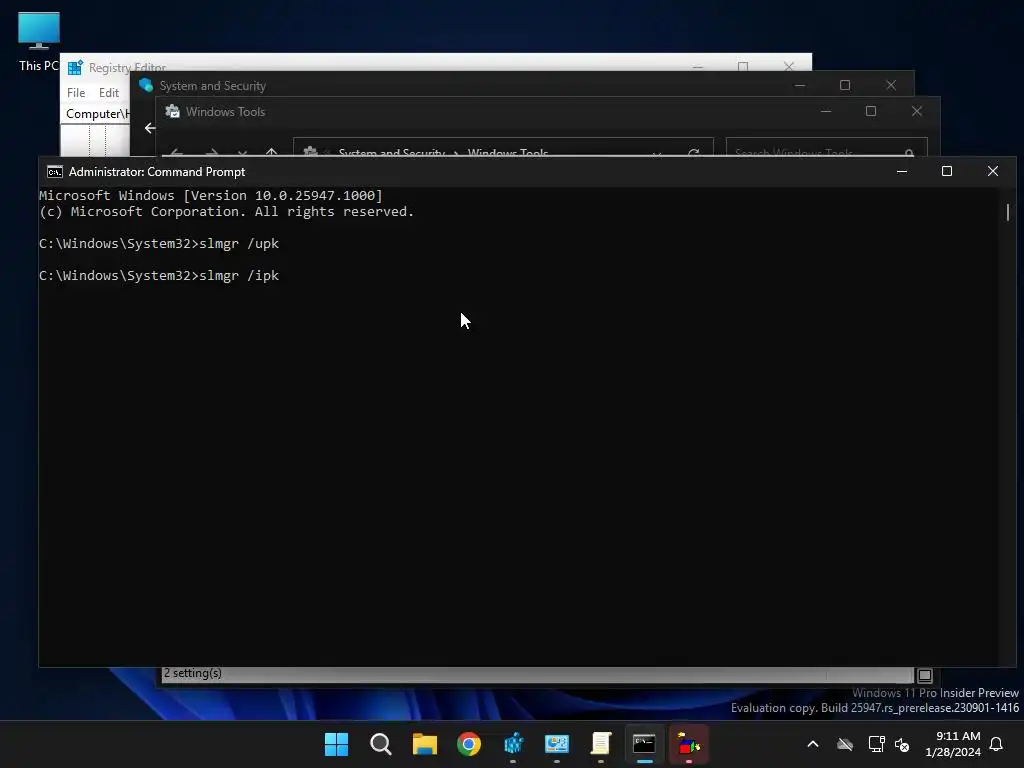Go back in System and Security window

point(150,128)
